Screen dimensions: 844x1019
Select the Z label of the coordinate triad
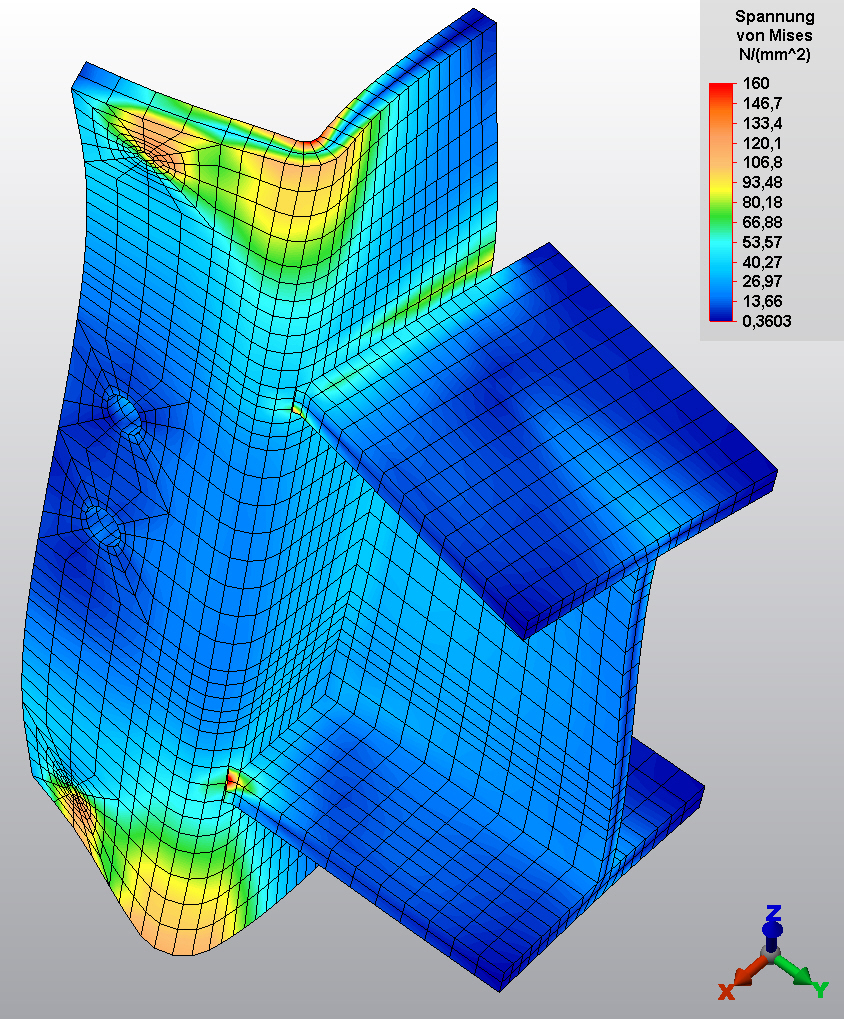pos(772,912)
